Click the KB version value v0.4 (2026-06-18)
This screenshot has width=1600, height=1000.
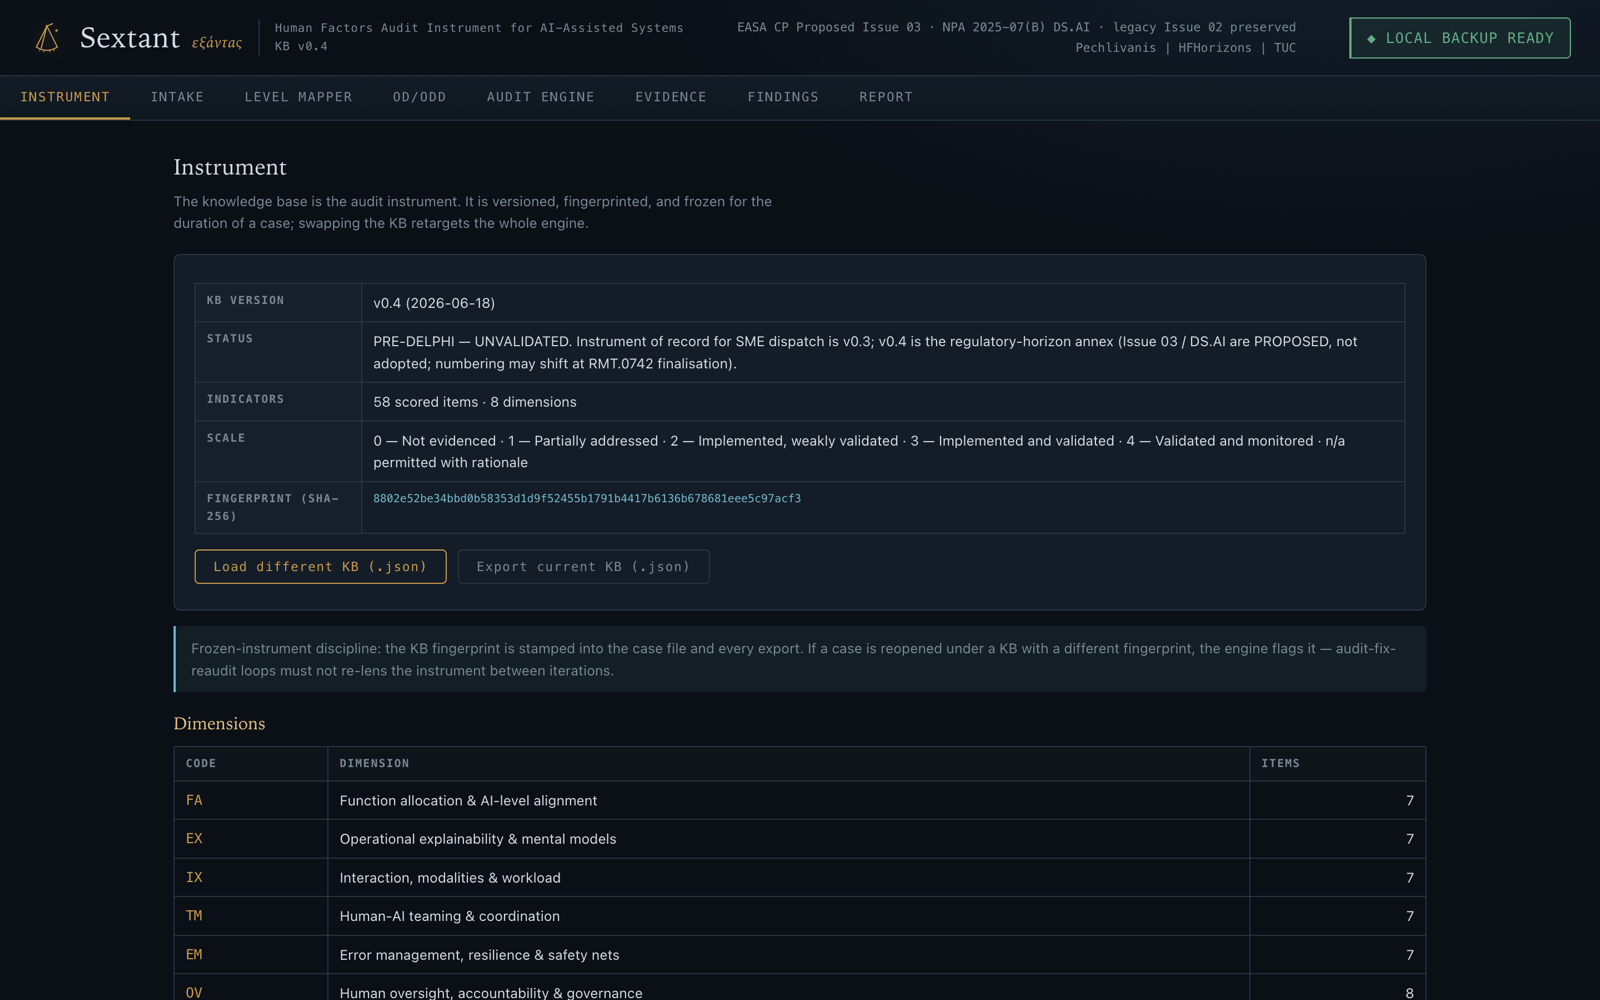pyautogui.click(x=434, y=303)
